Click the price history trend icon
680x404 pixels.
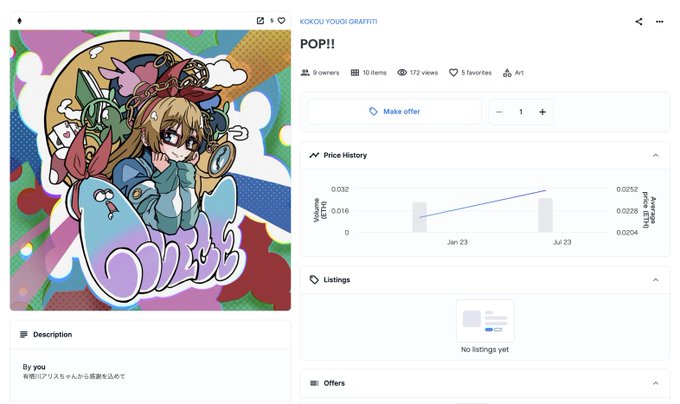[x=314, y=155]
